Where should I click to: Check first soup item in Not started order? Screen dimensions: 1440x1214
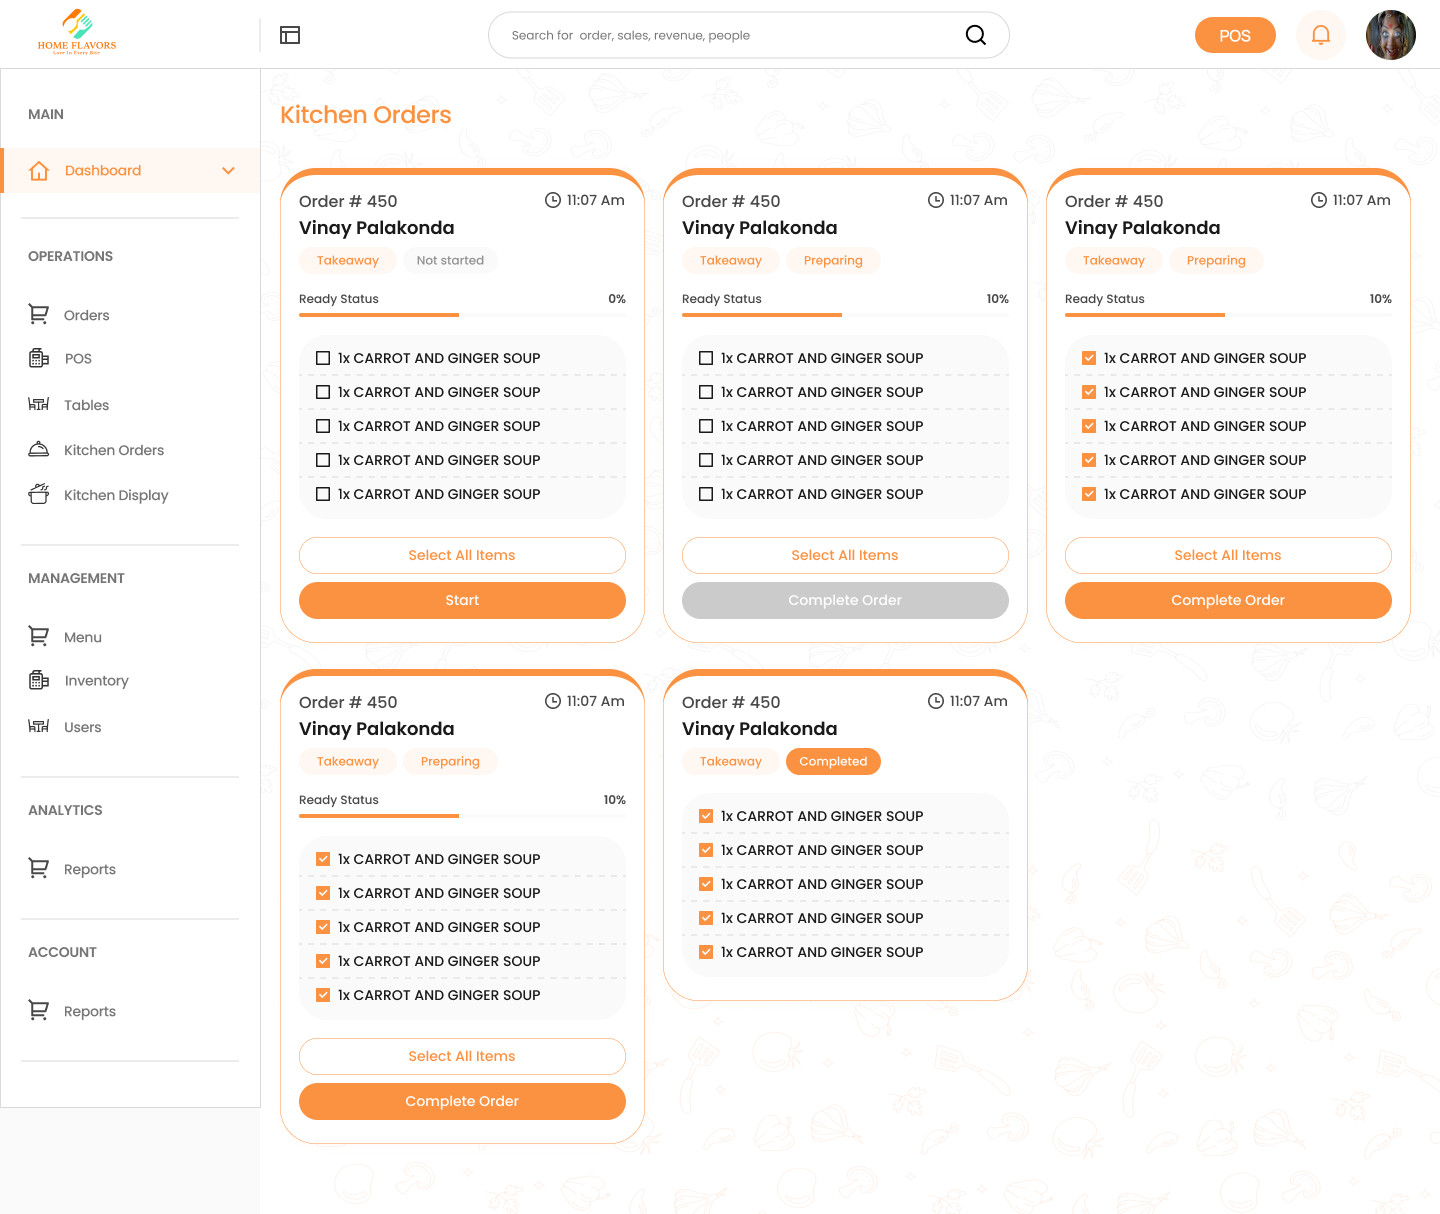coord(323,358)
